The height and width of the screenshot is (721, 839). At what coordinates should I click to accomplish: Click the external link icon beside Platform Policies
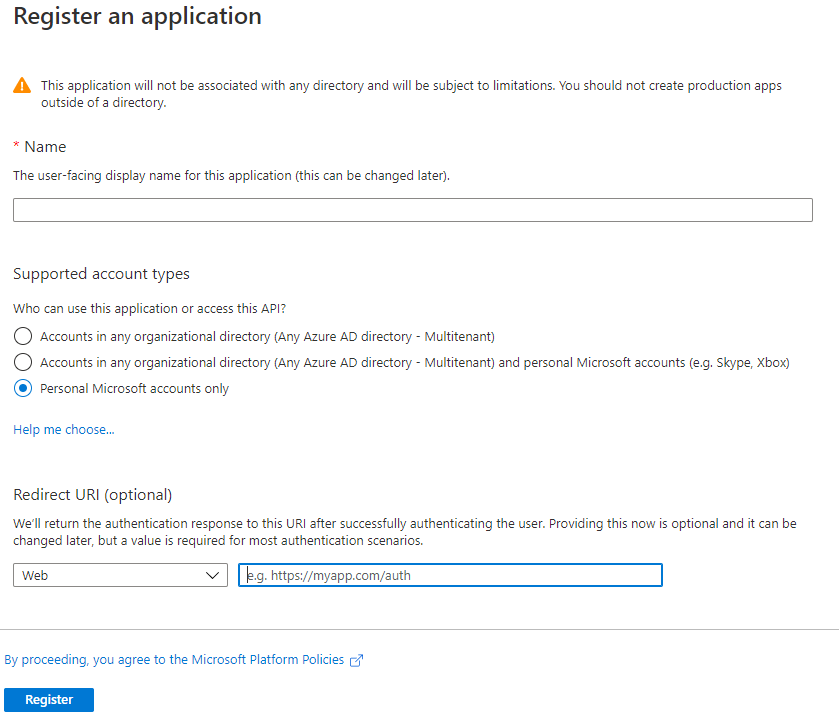(x=356, y=660)
